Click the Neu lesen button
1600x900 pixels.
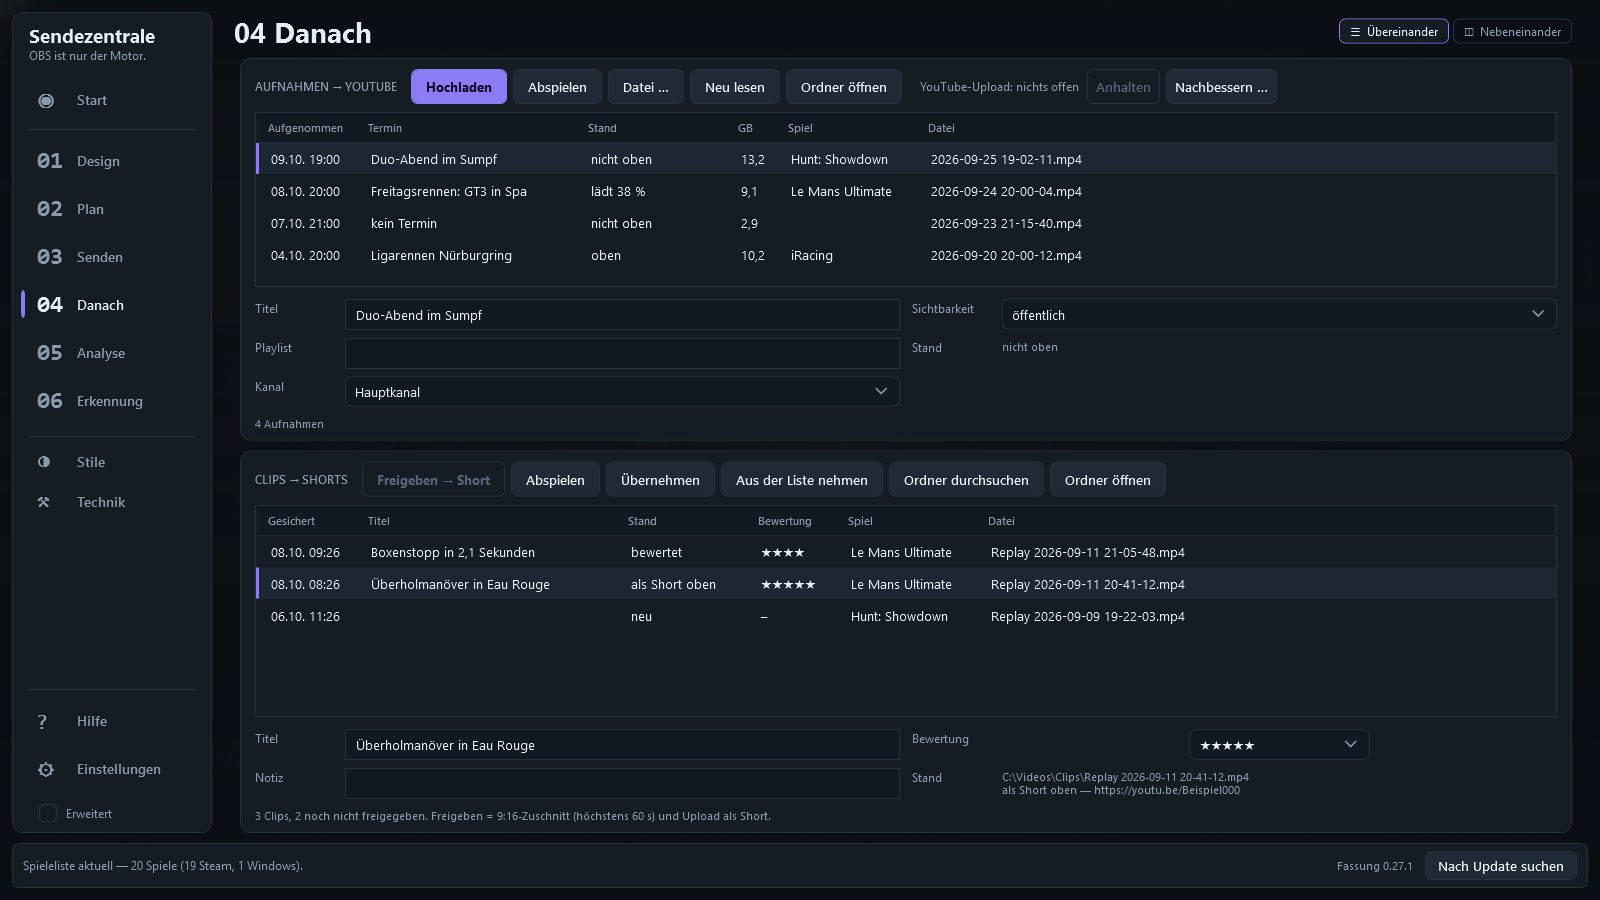[734, 87]
